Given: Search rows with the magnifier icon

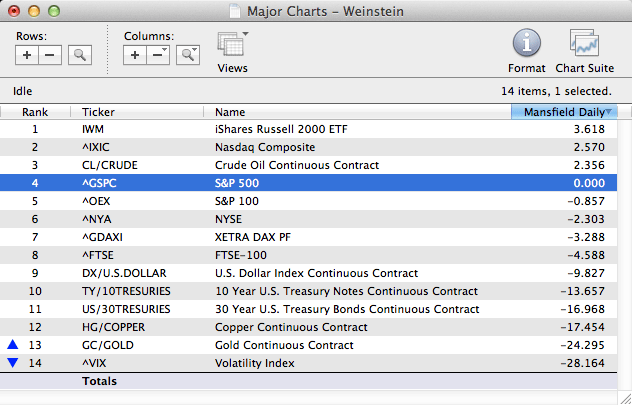Looking at the screenshot, I should pos(80,55).
